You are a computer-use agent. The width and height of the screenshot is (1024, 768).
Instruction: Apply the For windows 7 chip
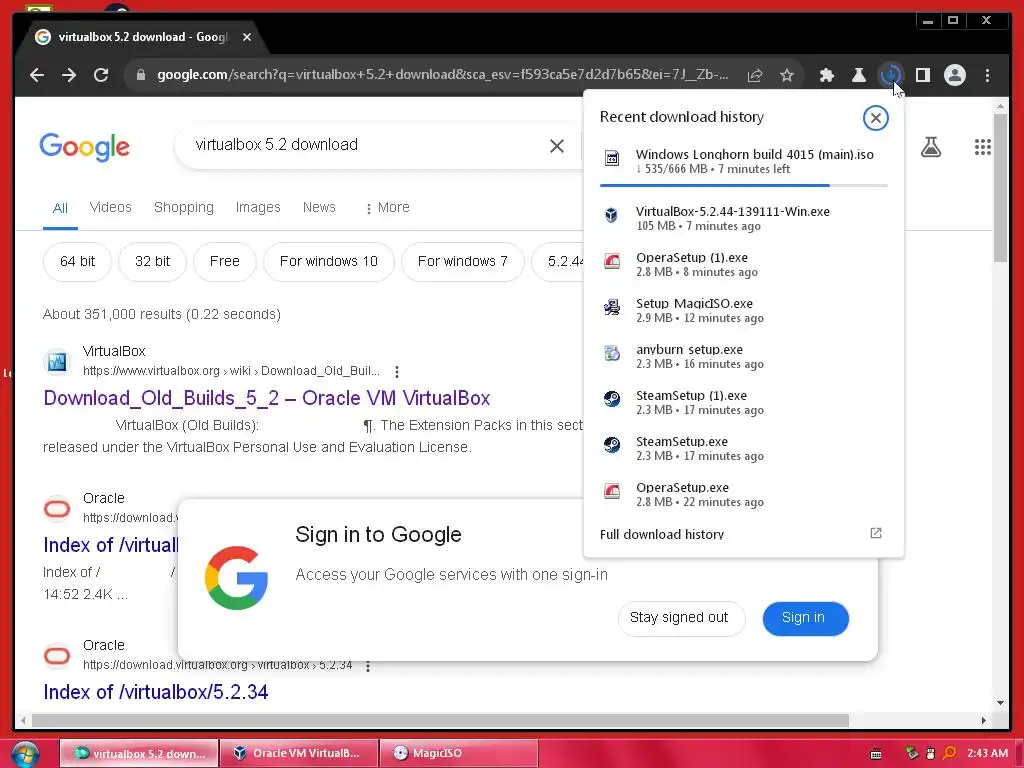click(462, 262)
